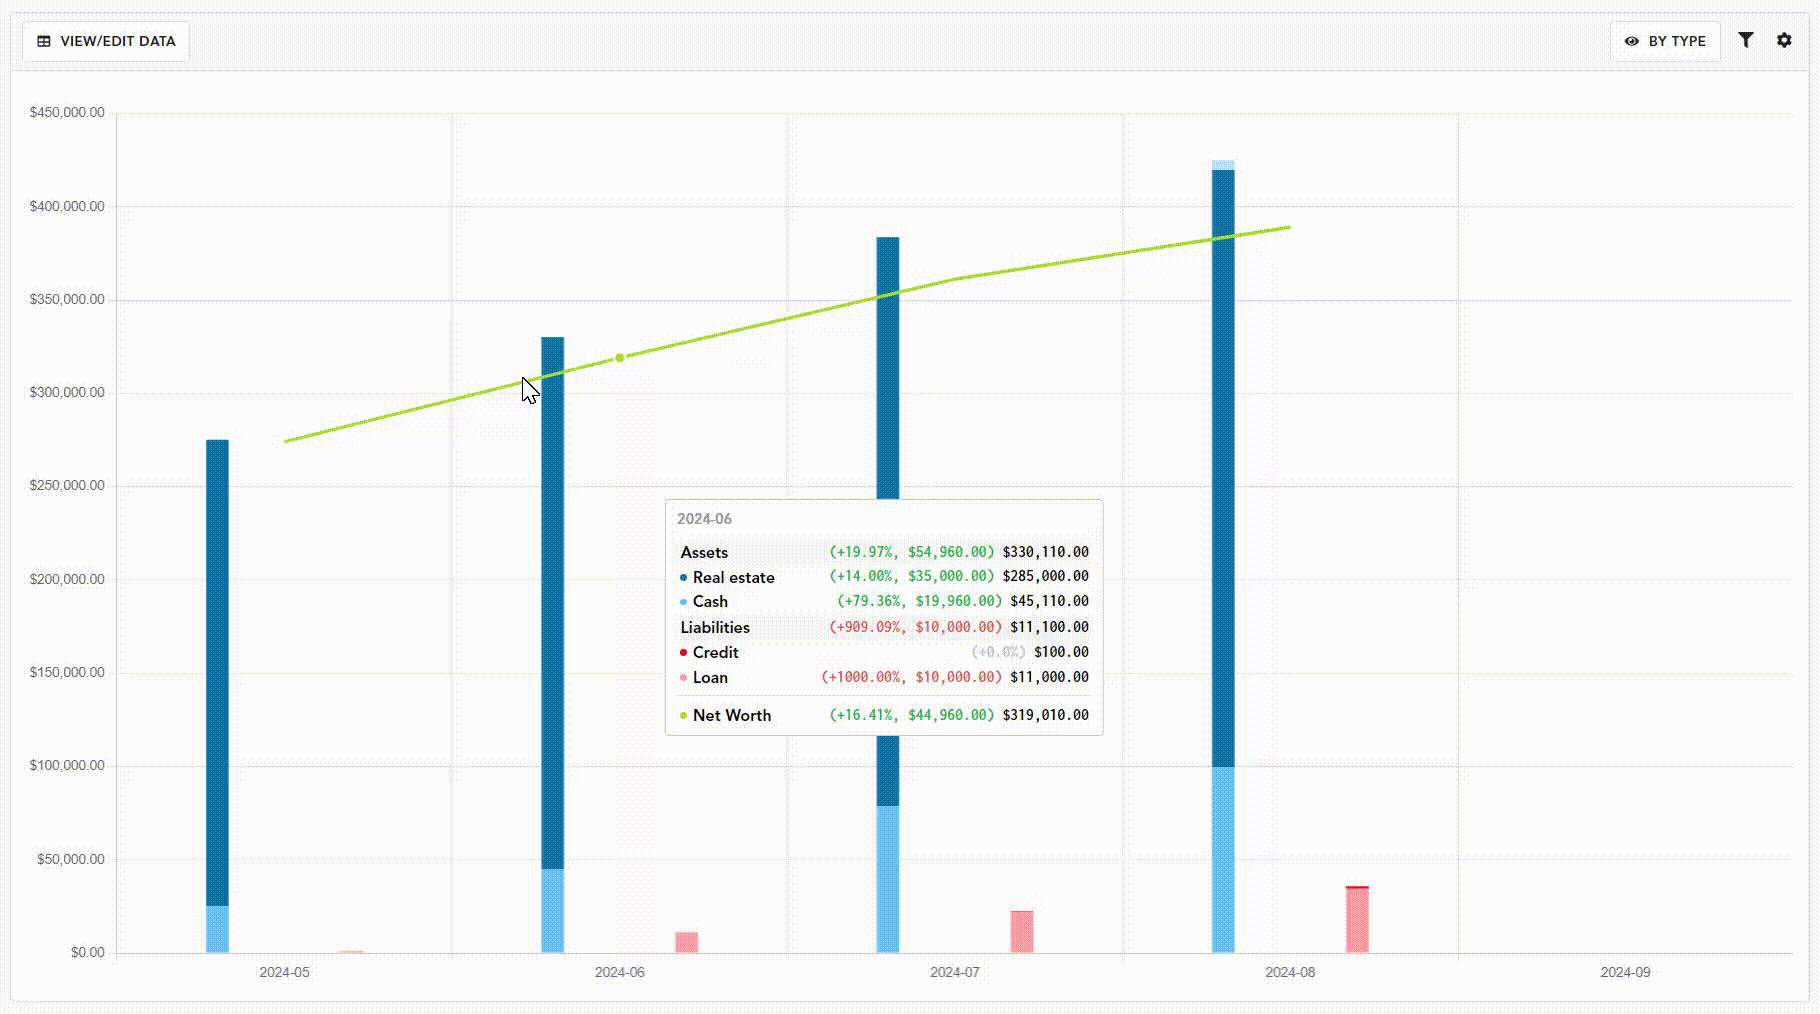Click the 2024-07 cash bar segment
The width and height of the screenshot is (1820, 1014).
[888, 879]
